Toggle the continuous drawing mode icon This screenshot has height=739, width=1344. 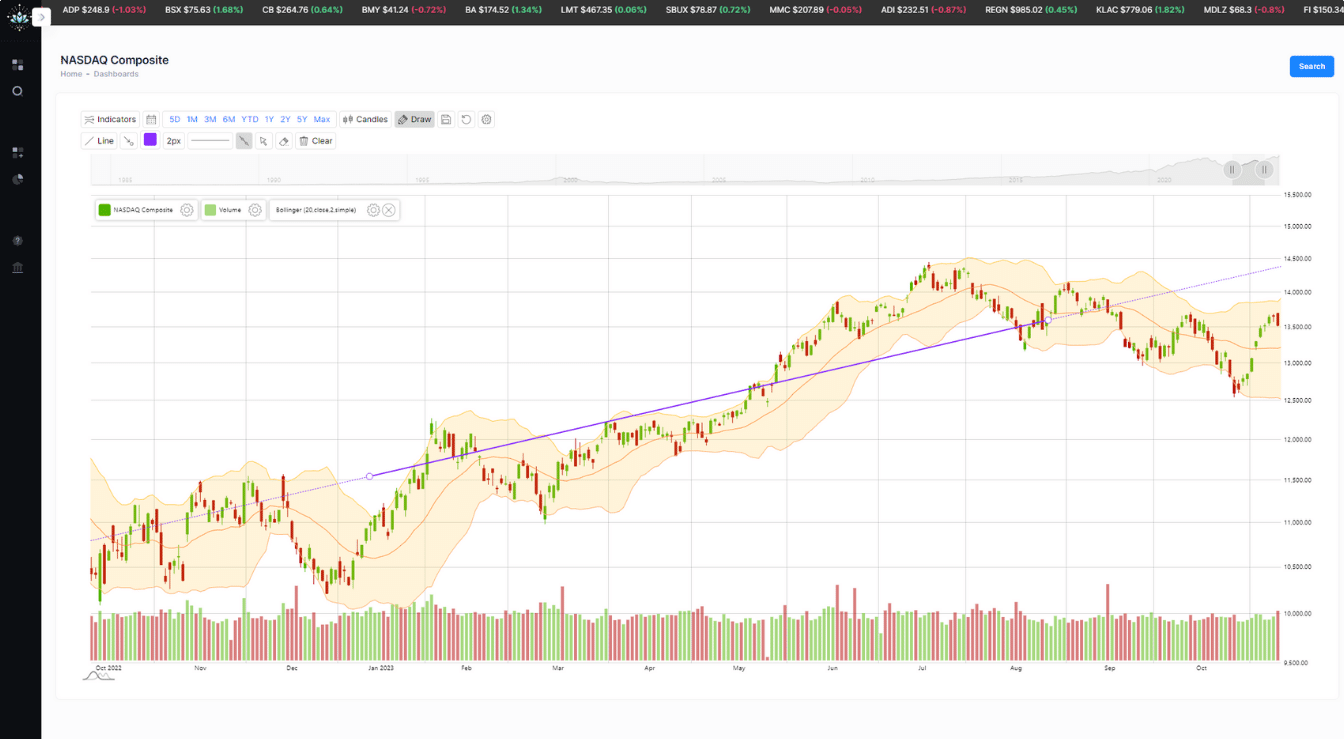(244, 141)
